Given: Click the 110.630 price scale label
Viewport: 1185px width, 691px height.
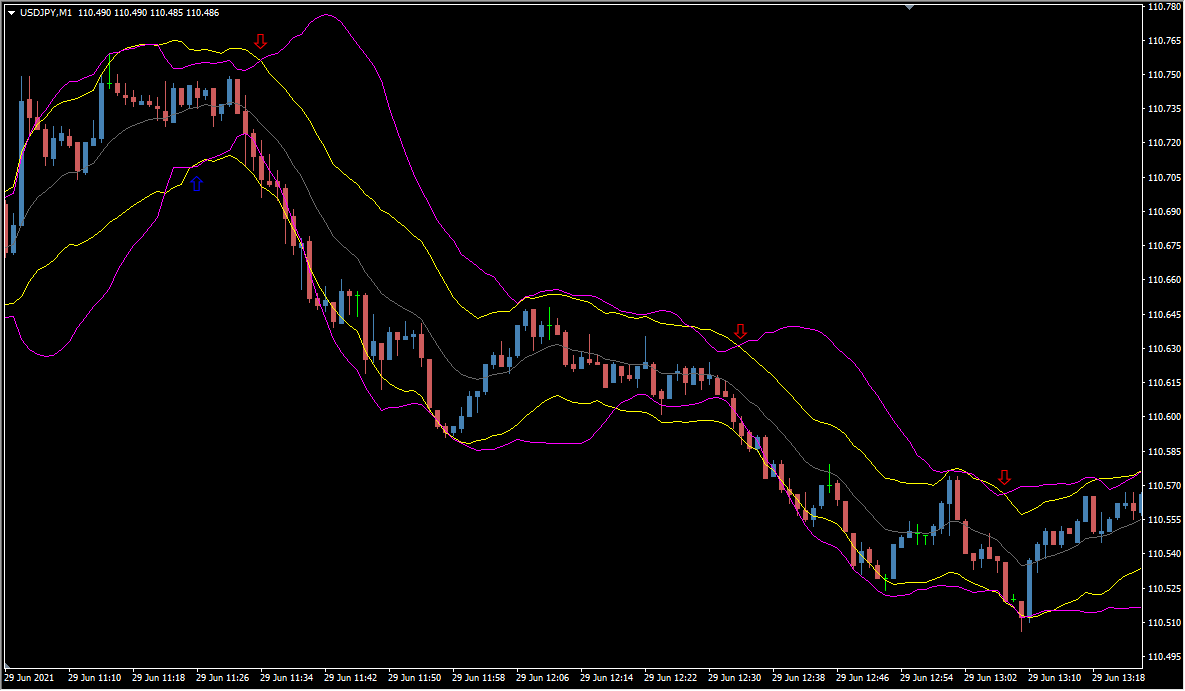Looking at the screenshot, I should coord(1164,349).
